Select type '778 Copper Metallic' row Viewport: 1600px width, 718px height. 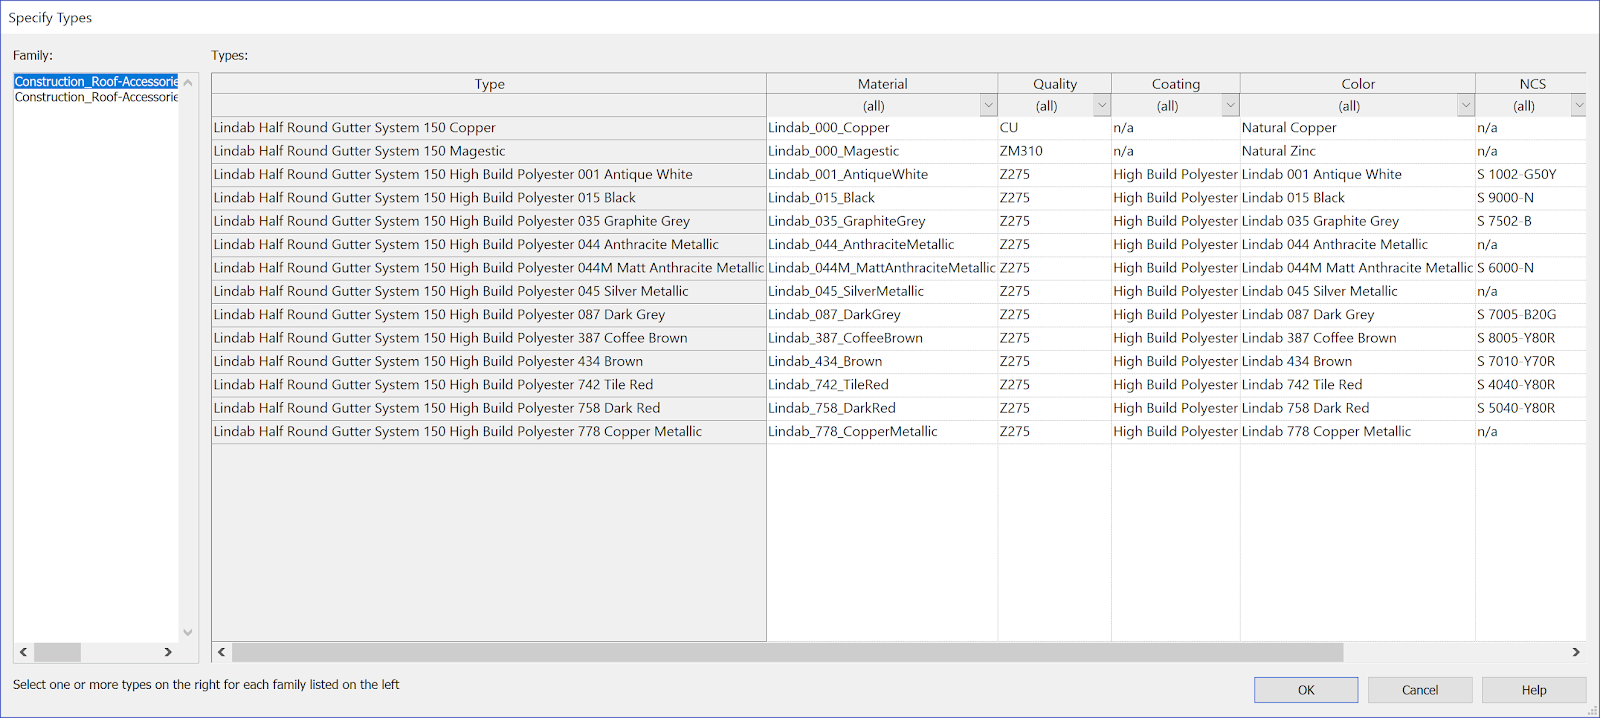coord(489,431)
